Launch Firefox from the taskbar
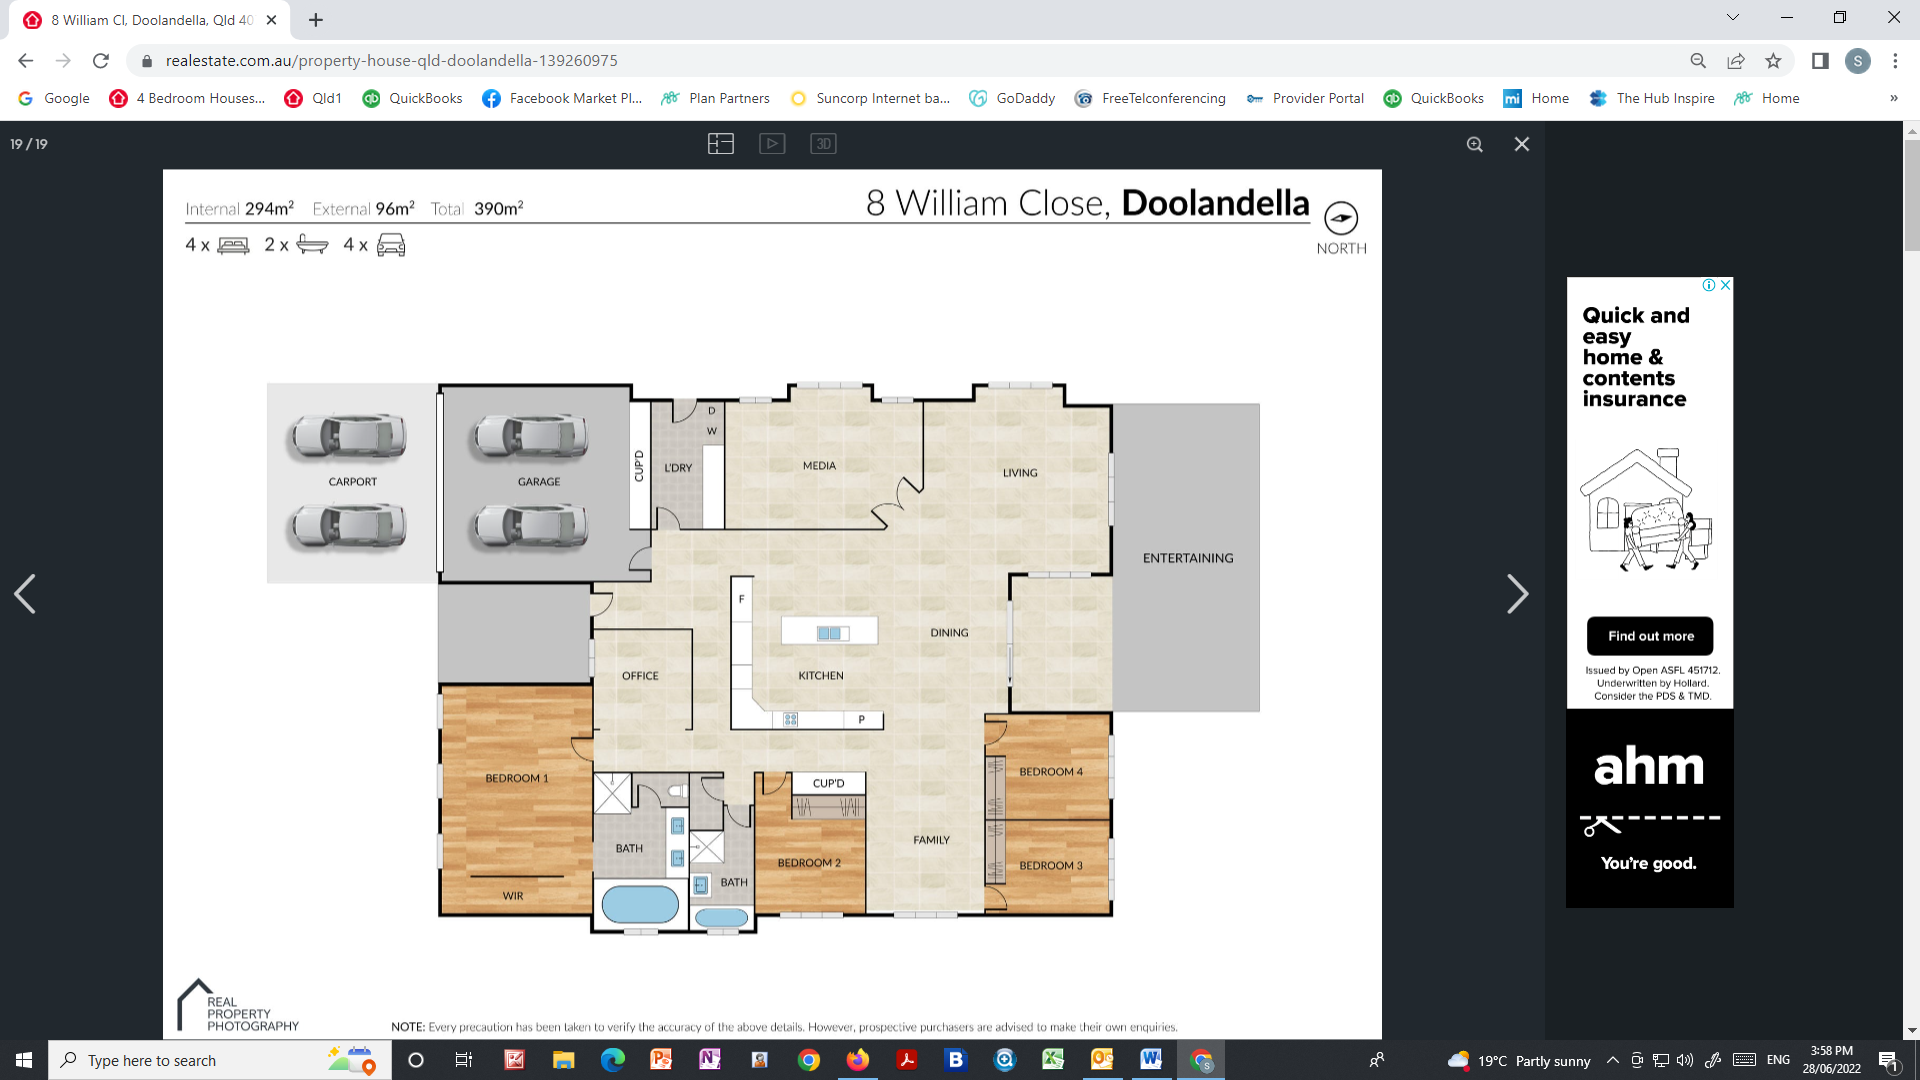 [858, 1060]
